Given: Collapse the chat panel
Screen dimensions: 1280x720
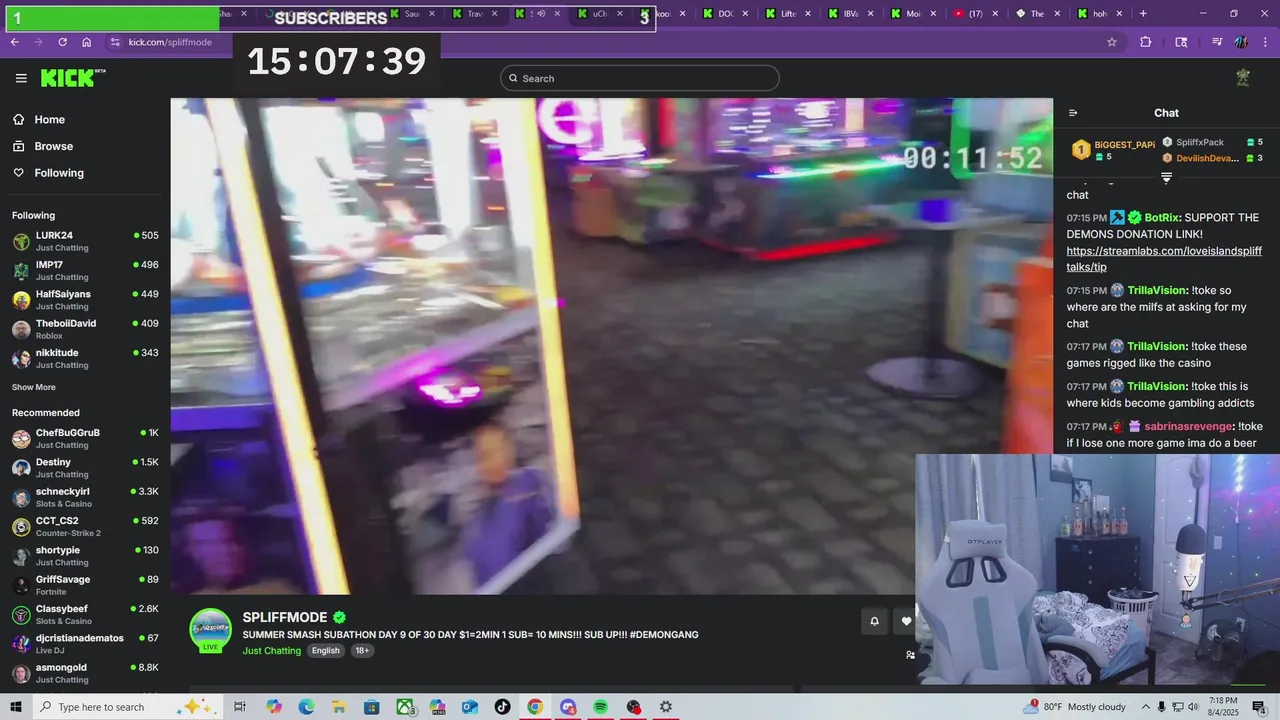Looking at the screenshot, I should (1073, 113).
